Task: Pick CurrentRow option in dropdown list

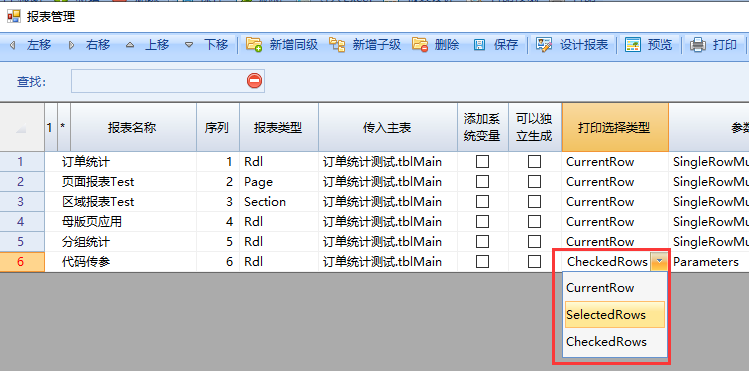Action: click(615, 288)
